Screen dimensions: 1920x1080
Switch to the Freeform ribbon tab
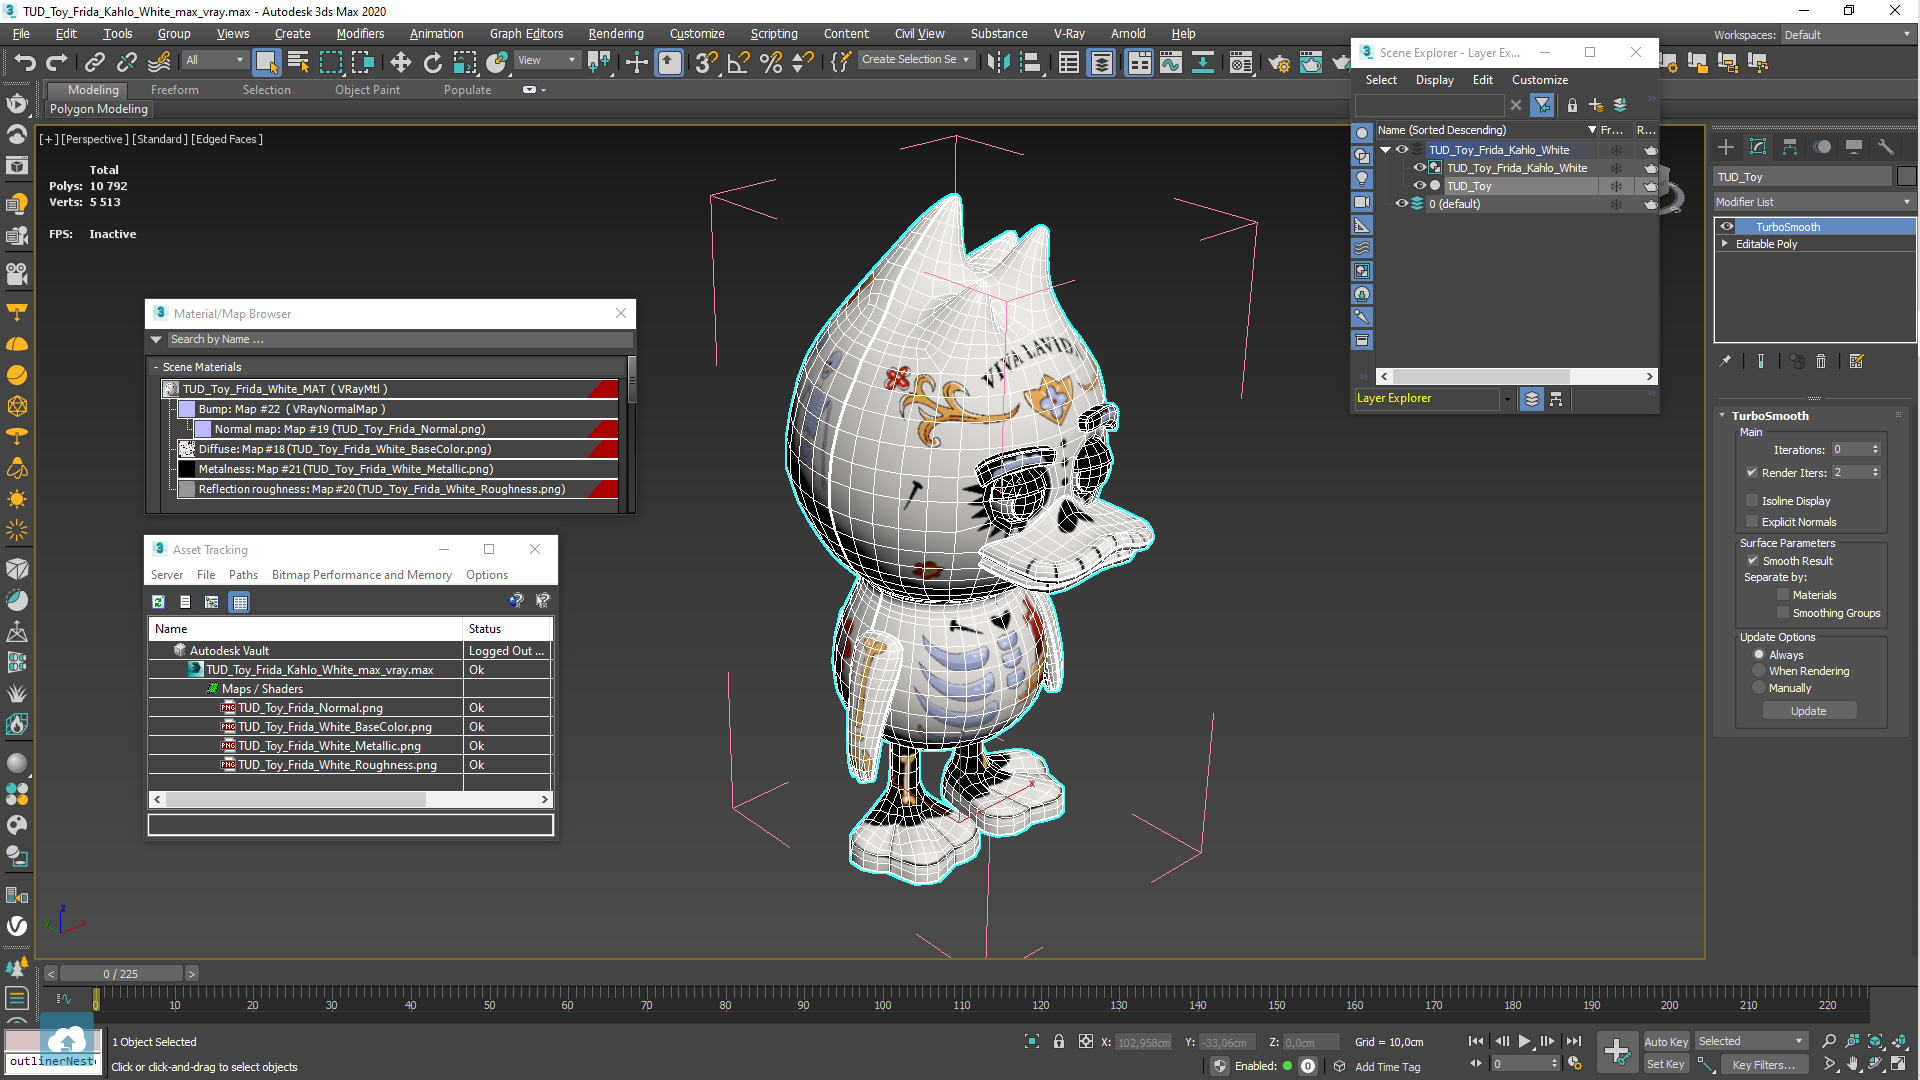[174, 90]
